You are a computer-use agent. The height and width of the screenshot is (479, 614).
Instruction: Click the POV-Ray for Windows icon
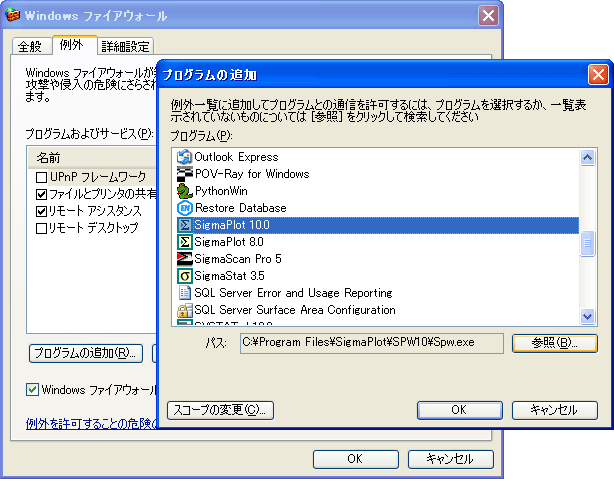184,174
